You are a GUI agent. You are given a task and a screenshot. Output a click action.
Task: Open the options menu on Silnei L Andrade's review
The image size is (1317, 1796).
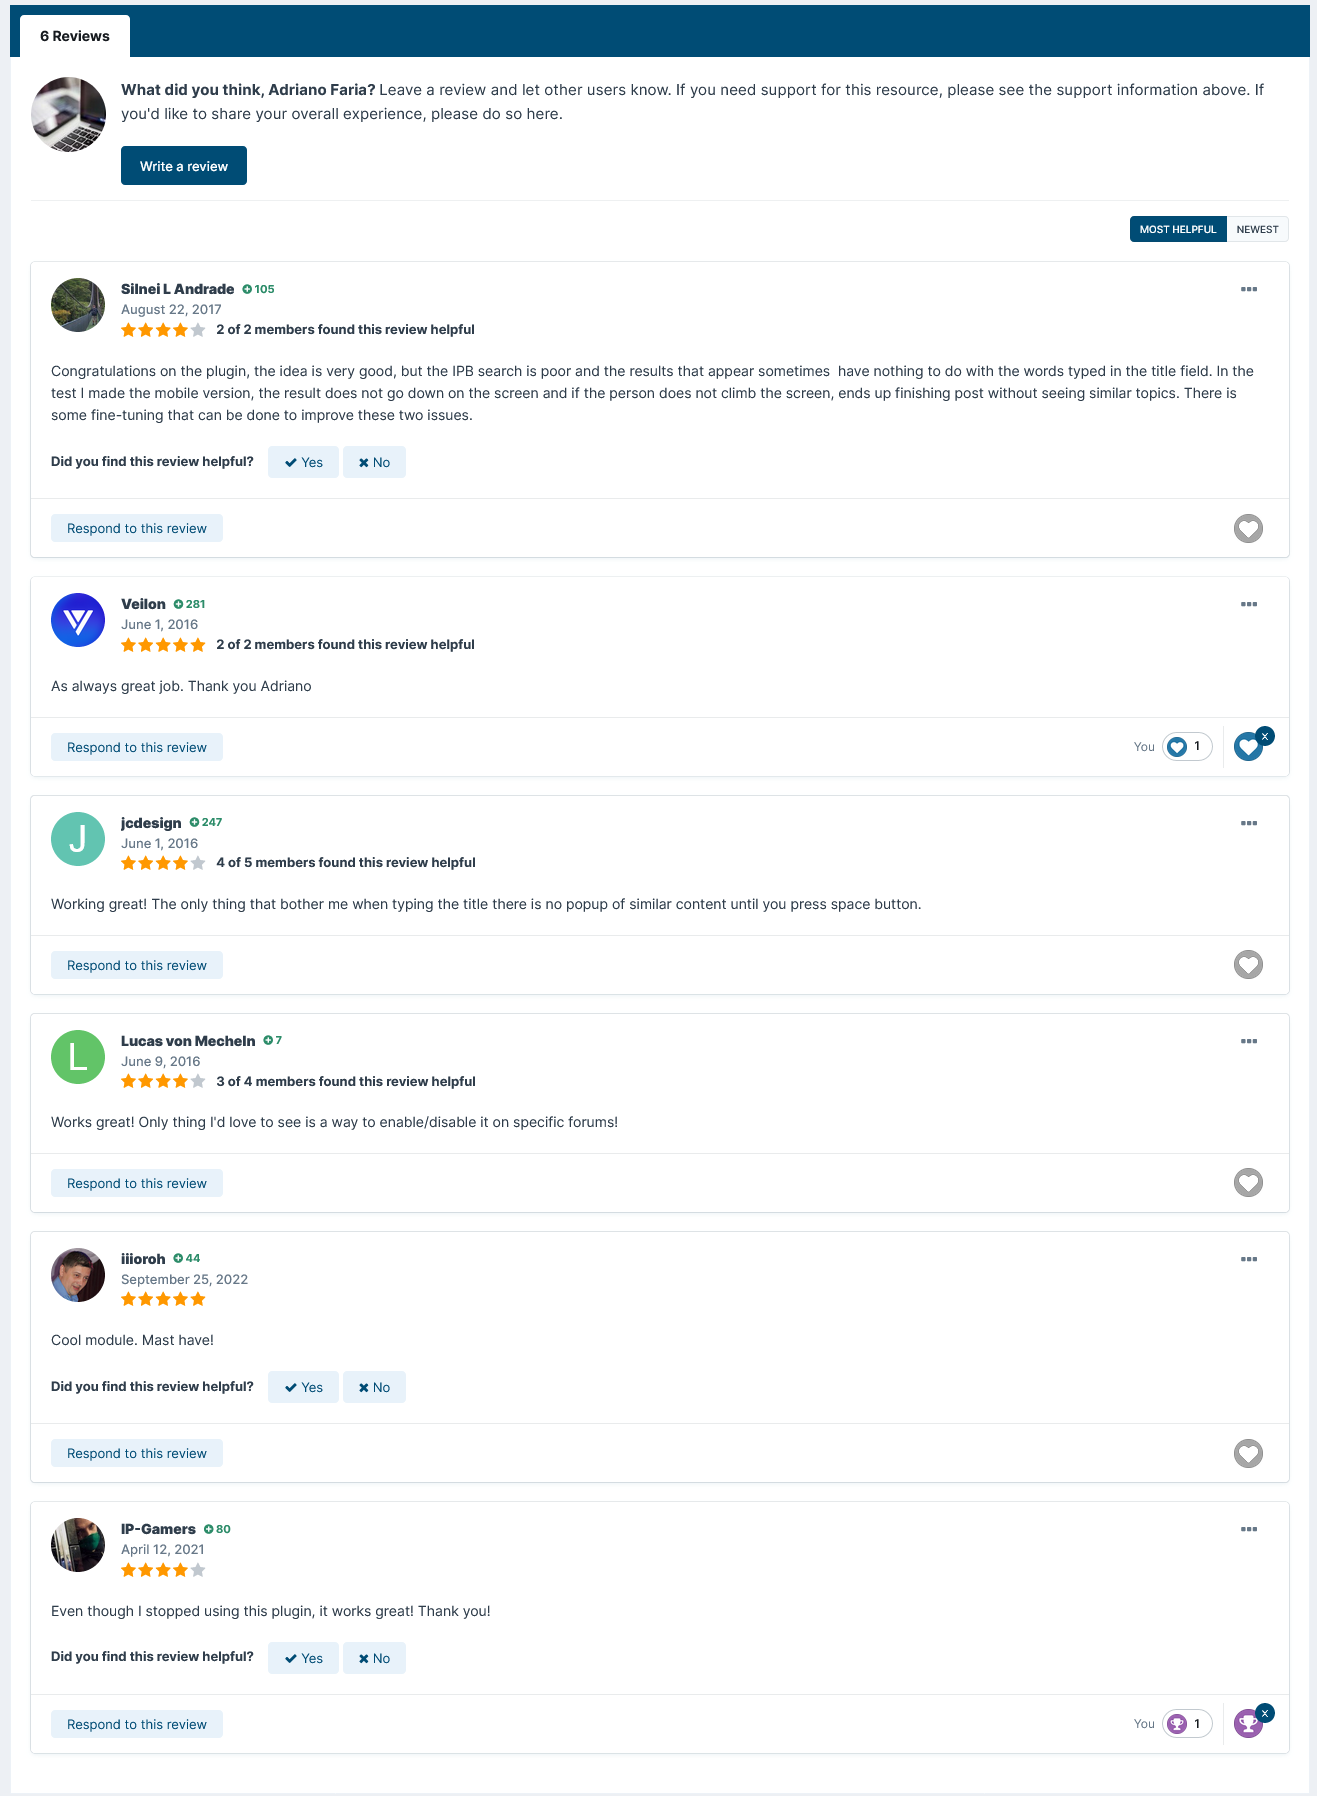1249,289
